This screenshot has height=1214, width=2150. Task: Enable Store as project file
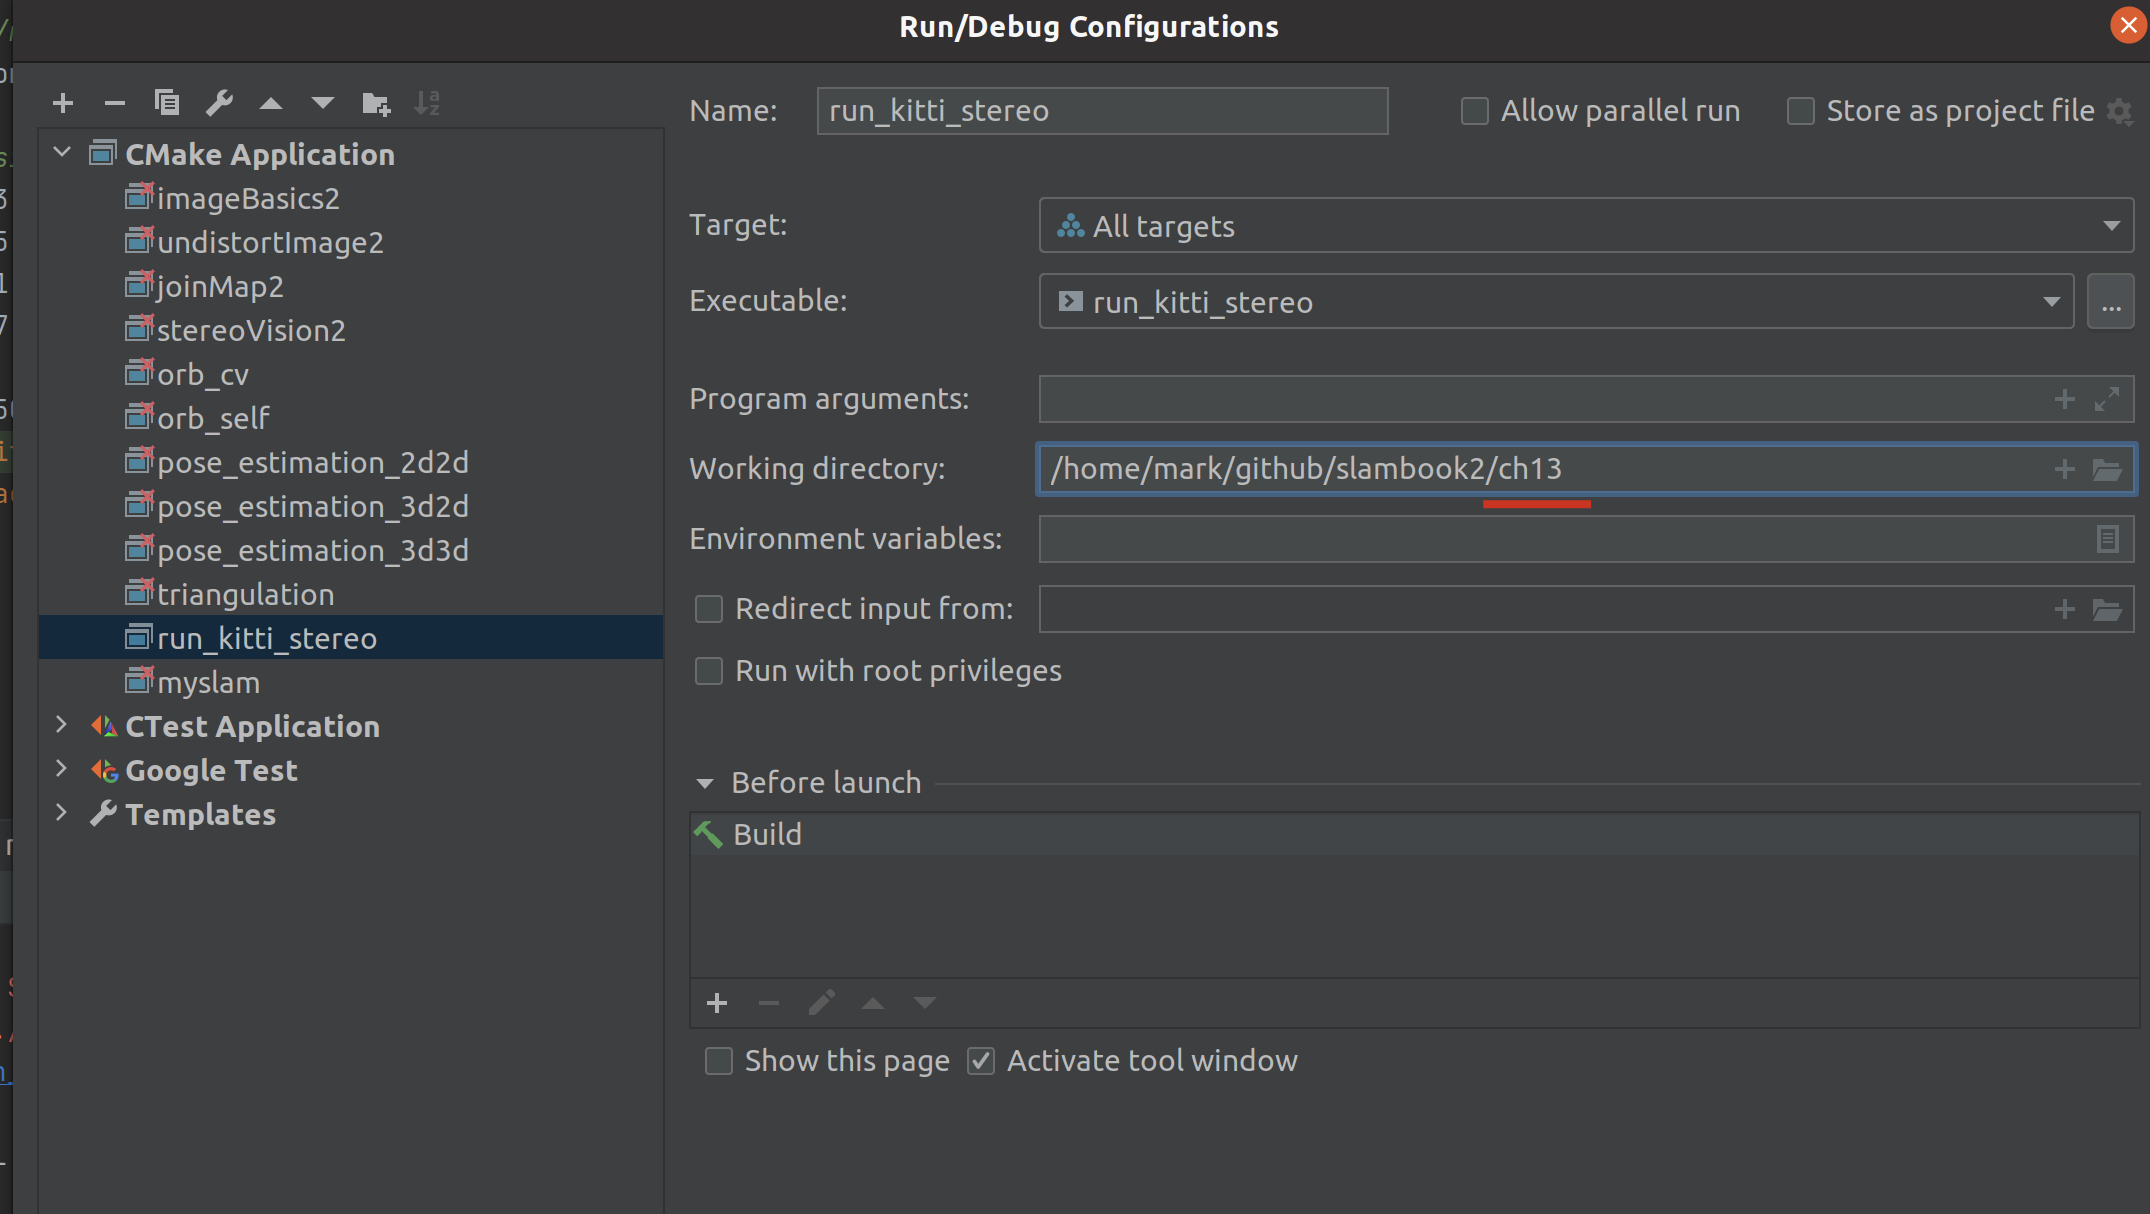[x=1801, y=111]
